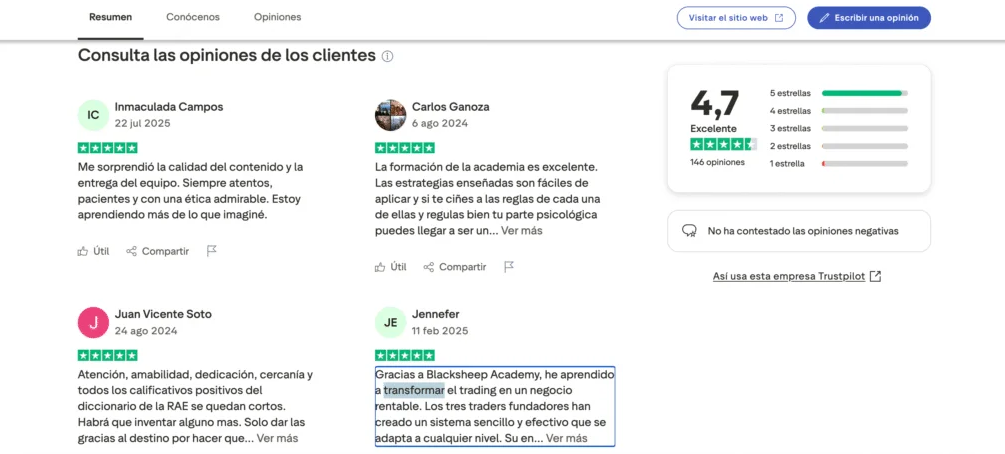
Task: Flag Inmaculada Campos review
Action: pyautogui.click(x=212, y=251)
